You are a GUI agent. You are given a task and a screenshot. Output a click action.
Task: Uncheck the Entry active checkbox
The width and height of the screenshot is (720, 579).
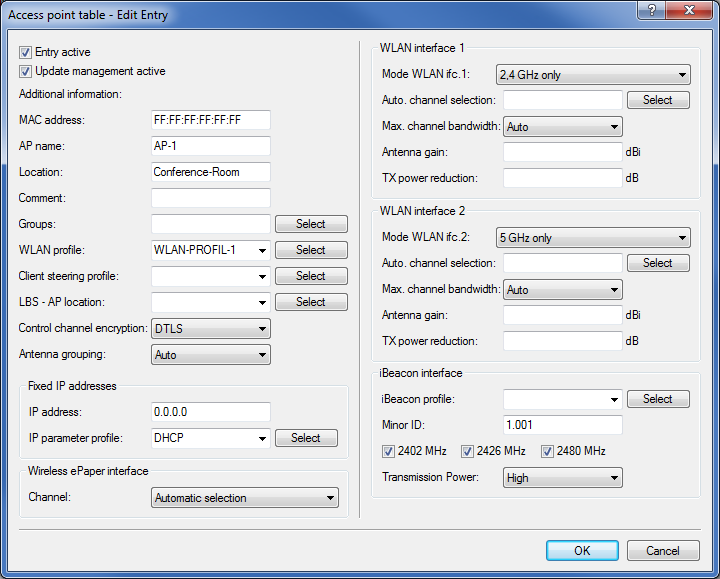pyautogui.click(x=26, y=52)
